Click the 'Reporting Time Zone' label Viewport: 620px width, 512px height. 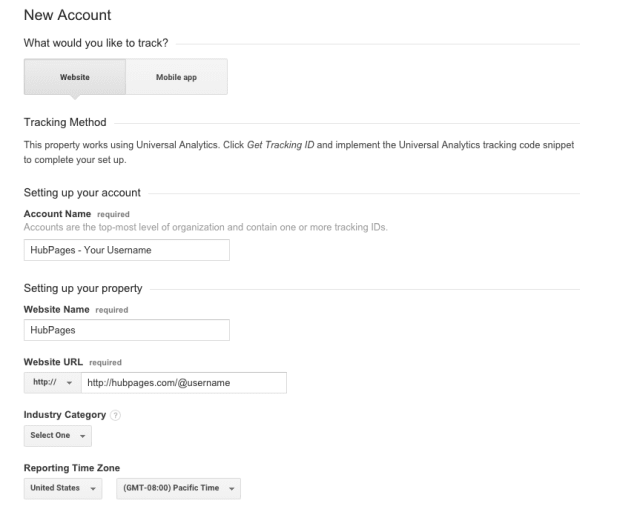pyautogui.click(x=71, y=468)
